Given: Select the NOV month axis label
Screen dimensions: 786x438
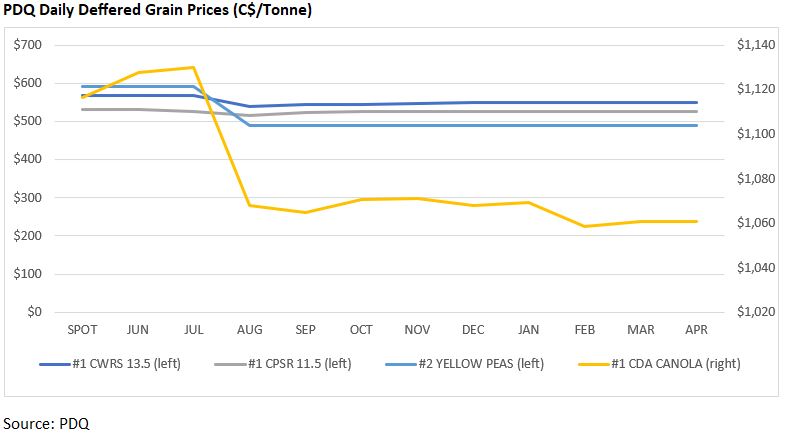Looking at the screenshot, I should 416,329.
